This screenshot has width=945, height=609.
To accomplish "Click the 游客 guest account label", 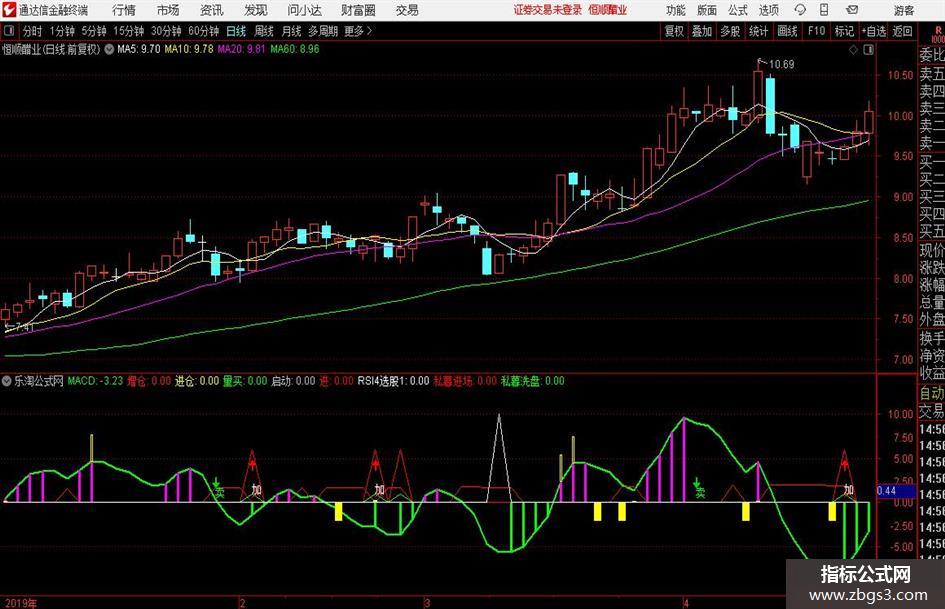I will tap(904, 10).
